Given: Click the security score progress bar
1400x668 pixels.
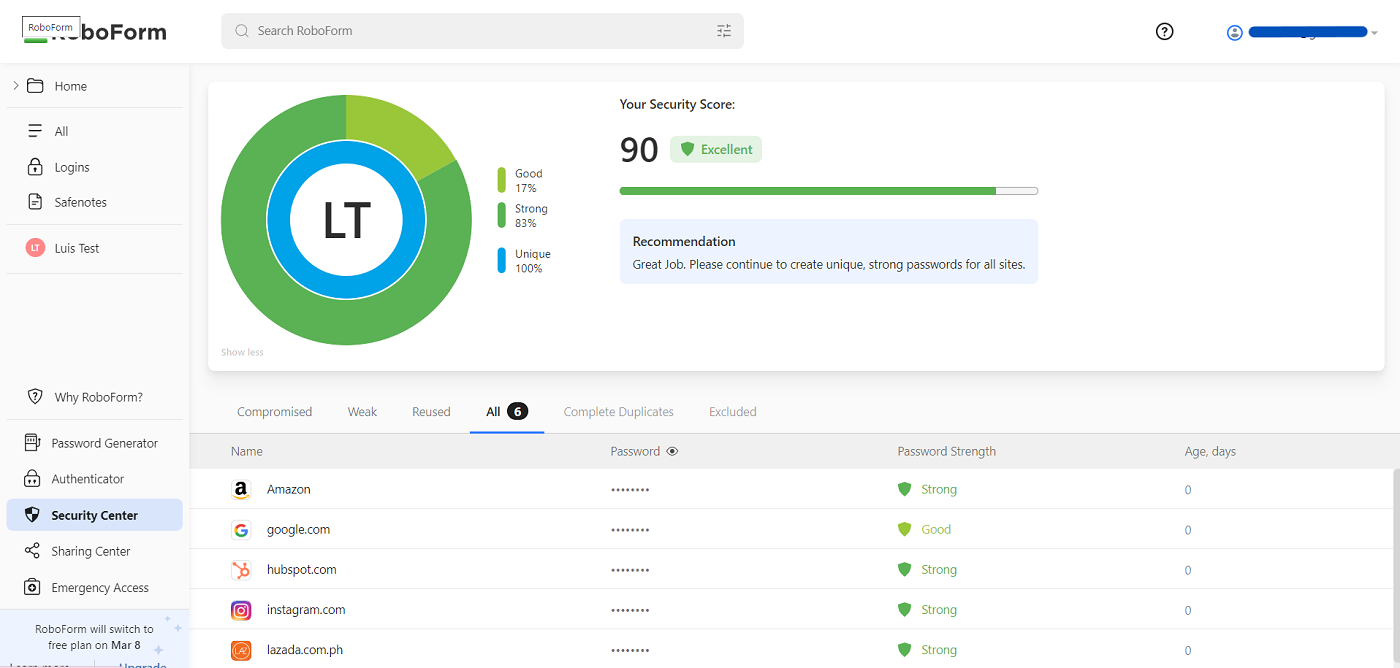Looking at the screenshot, I should click(x=828, y=191).
